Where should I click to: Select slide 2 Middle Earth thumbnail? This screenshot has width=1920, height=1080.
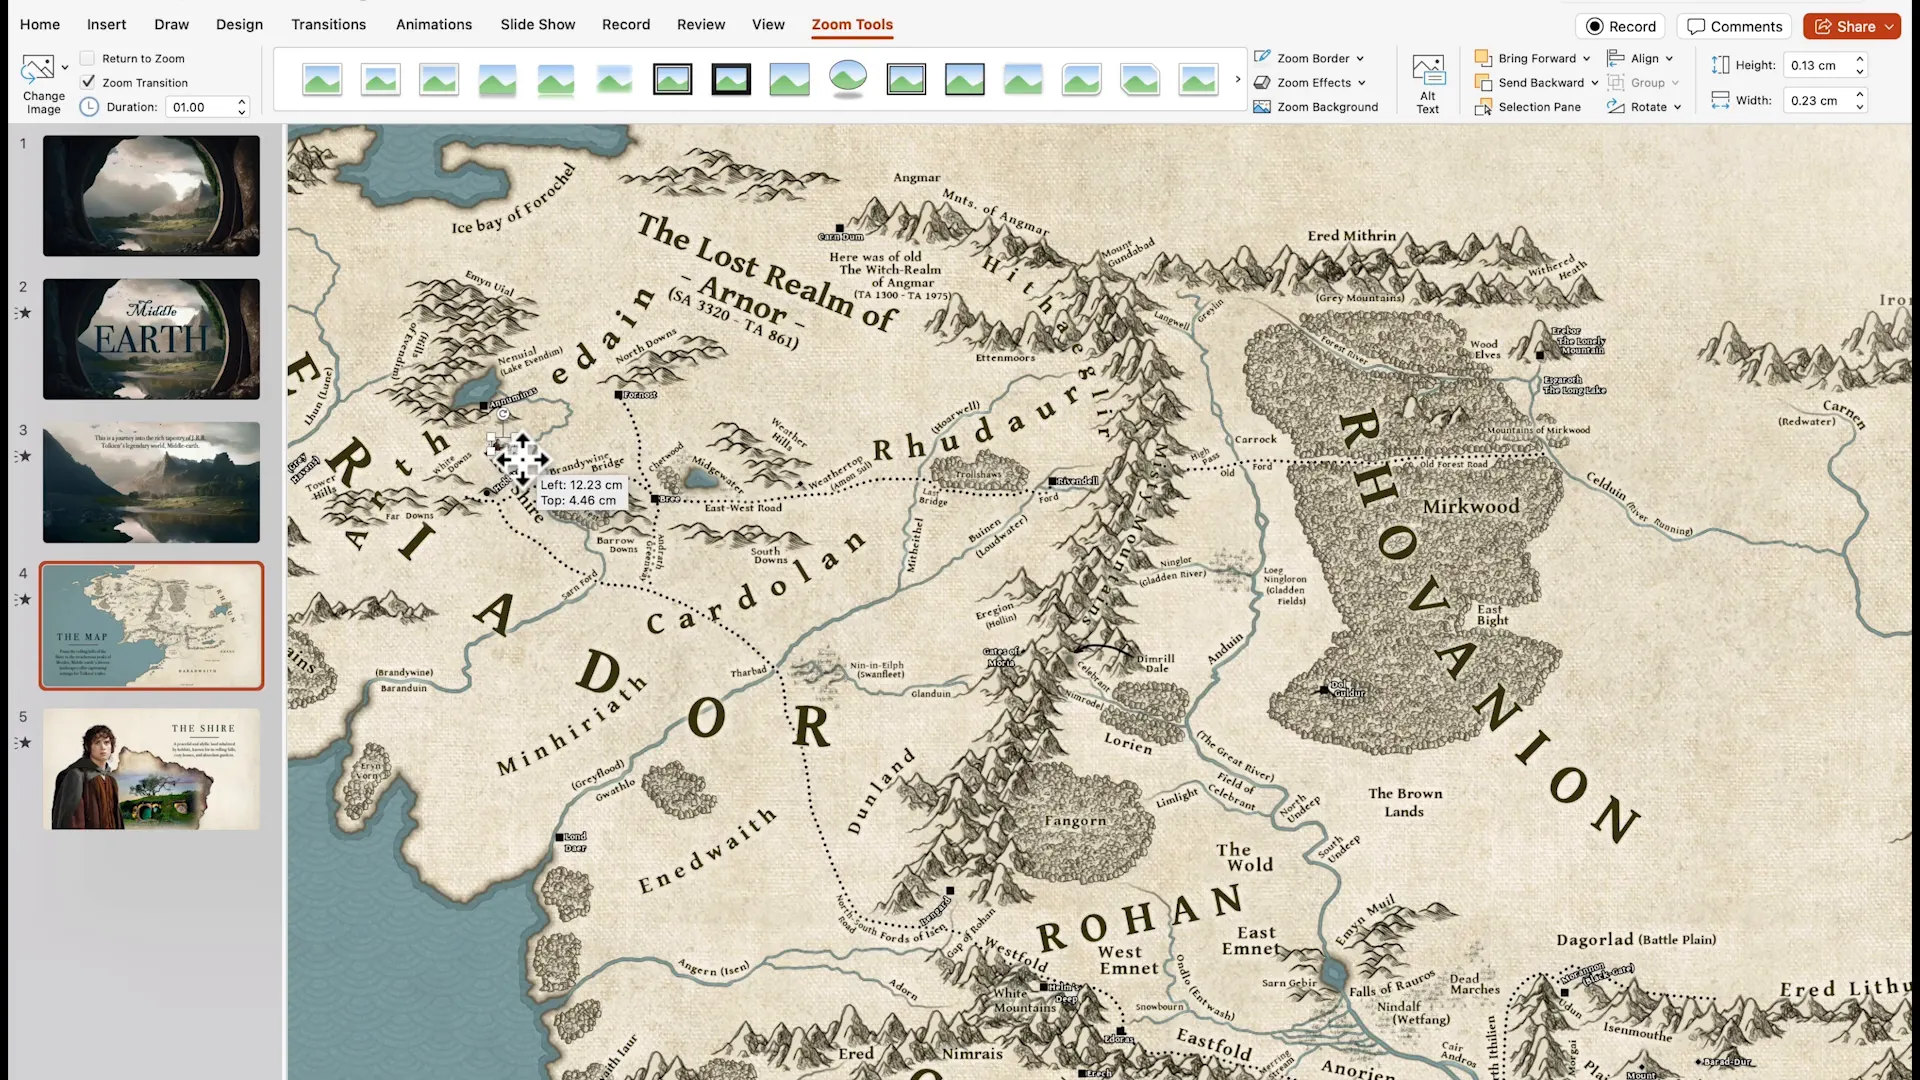(151, 339)
